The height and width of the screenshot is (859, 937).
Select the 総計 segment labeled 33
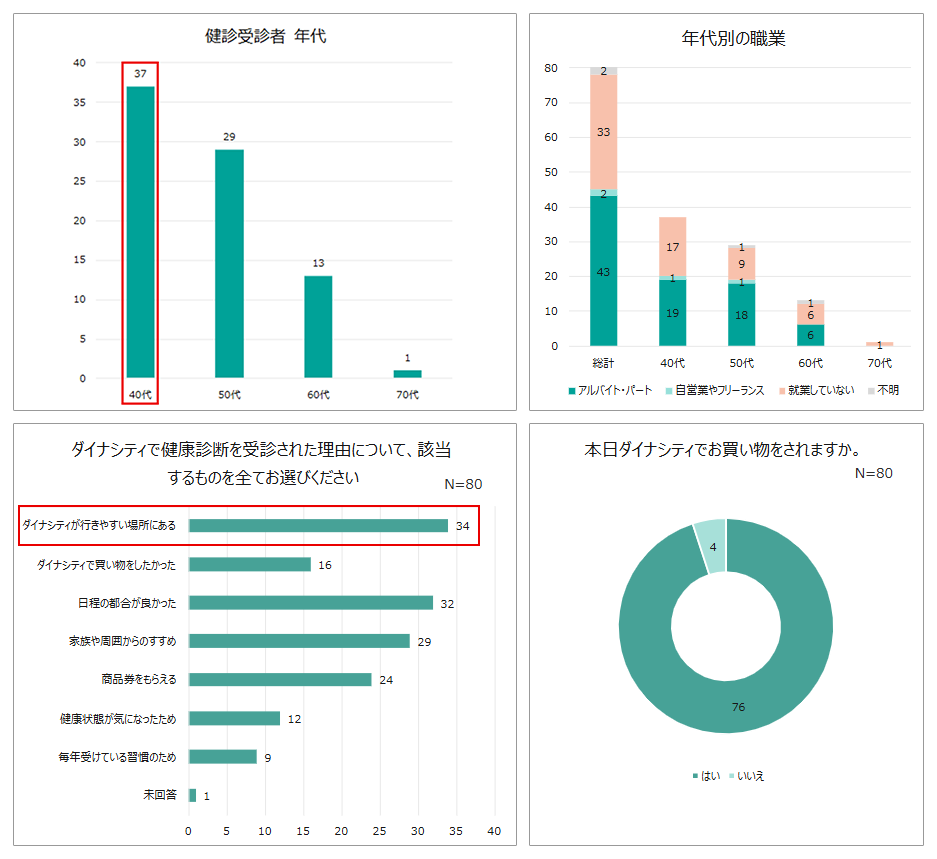tap(603, 132)
